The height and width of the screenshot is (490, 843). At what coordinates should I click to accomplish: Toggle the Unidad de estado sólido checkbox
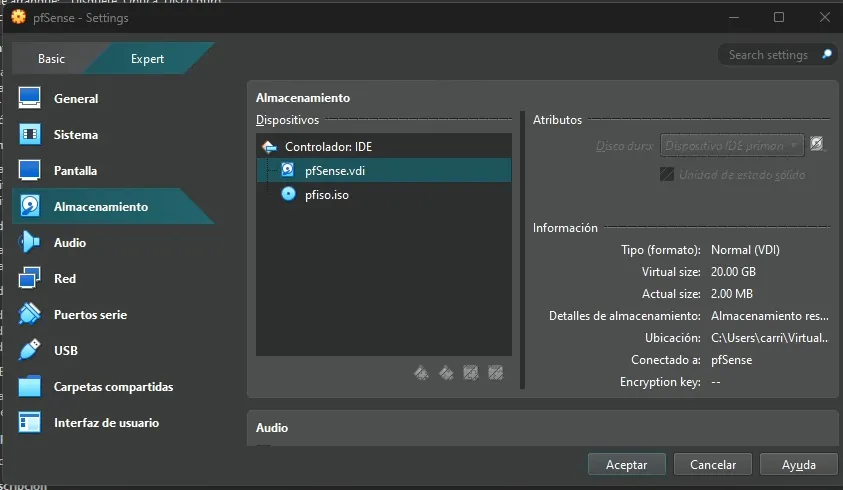click(667, 174)
